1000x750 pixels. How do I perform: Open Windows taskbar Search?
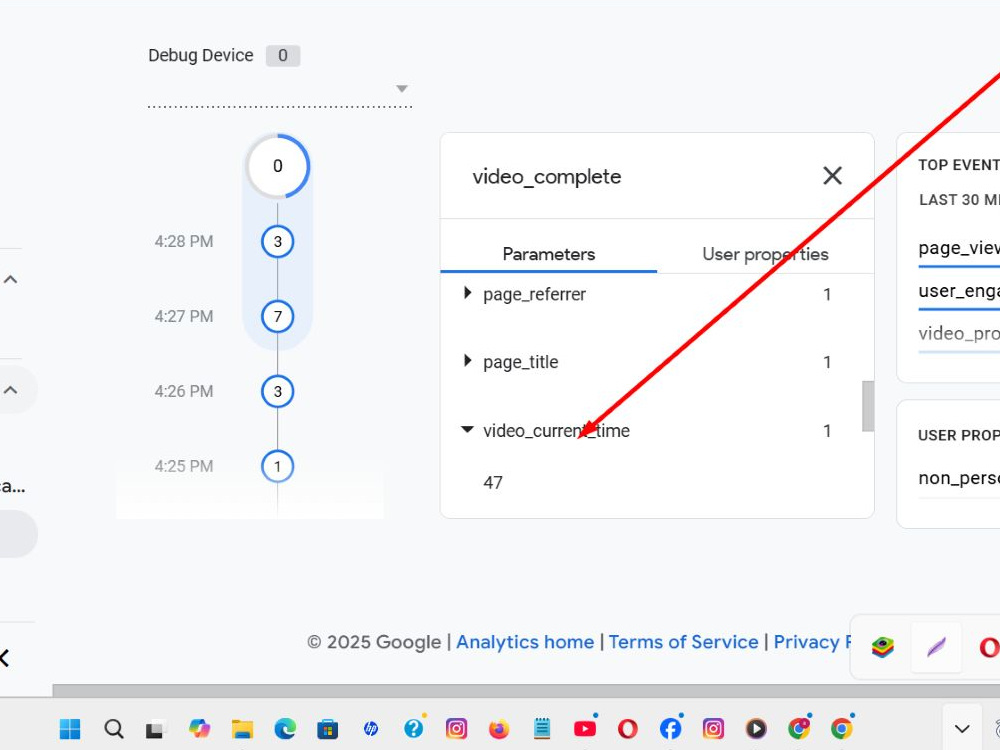tap(114, 729)
